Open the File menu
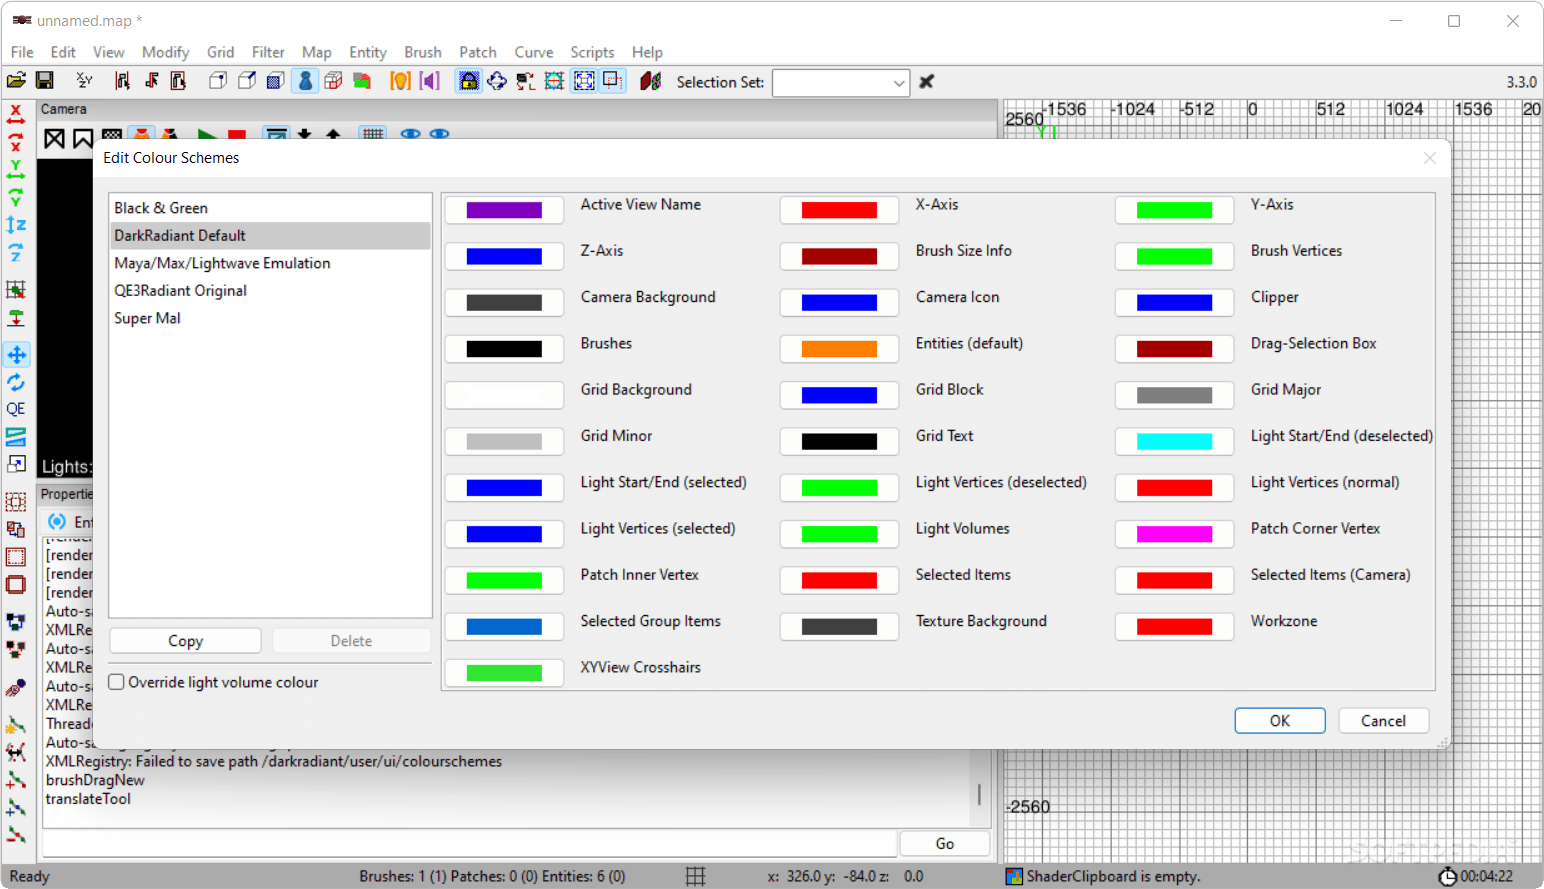Viewport: 1544px width, 889px height. (22, 52)
